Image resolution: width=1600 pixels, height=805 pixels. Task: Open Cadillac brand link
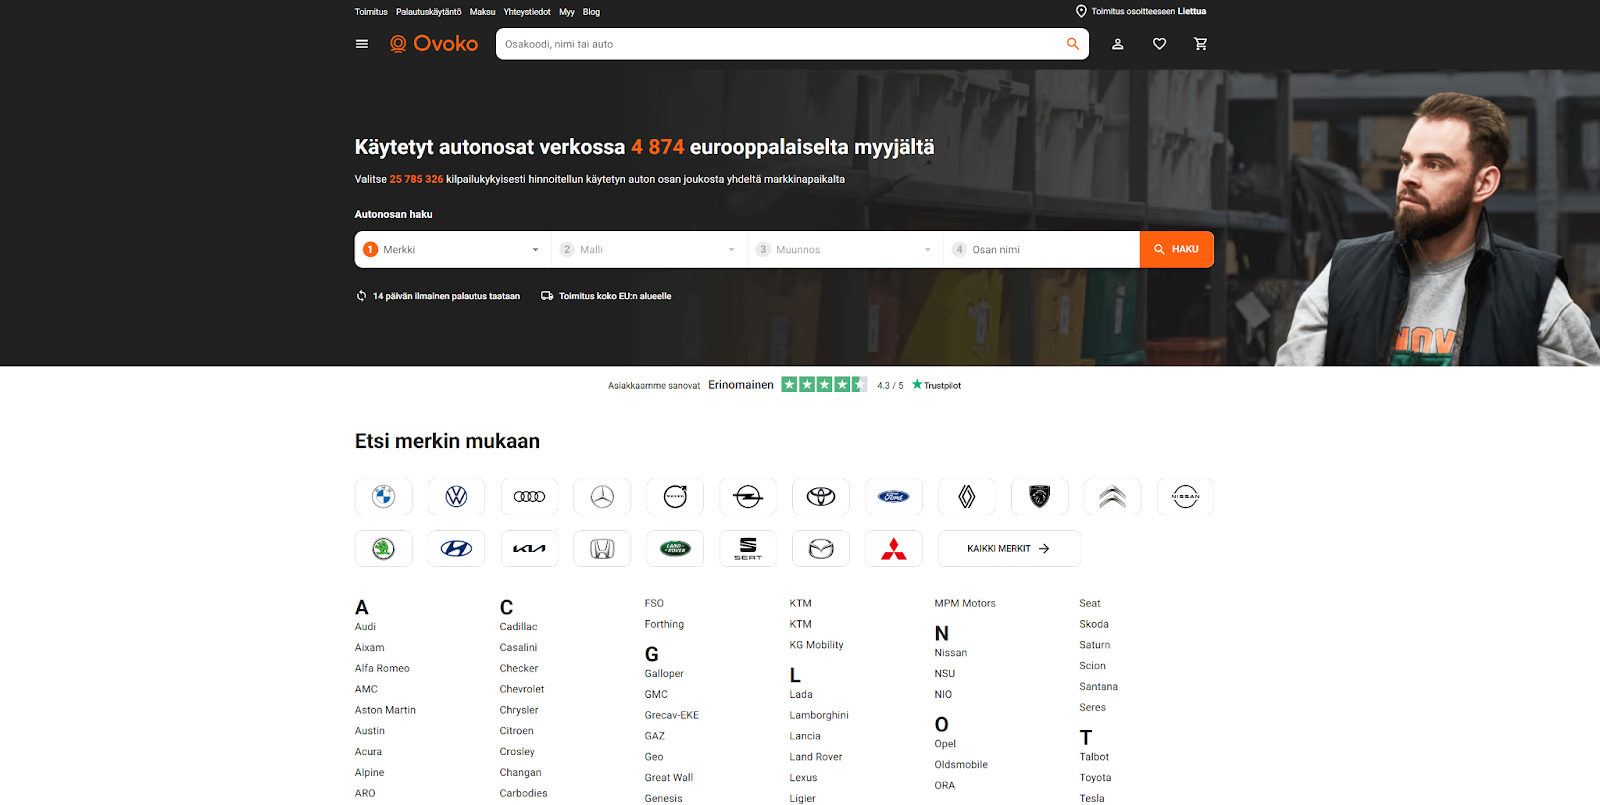[518, 627]
